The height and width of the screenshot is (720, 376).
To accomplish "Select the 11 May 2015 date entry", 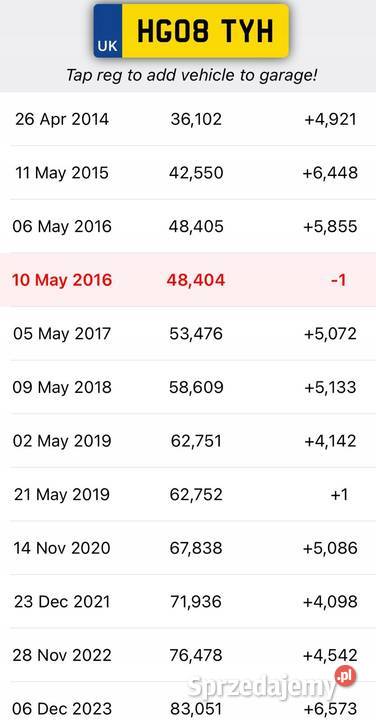I will 62,173.
